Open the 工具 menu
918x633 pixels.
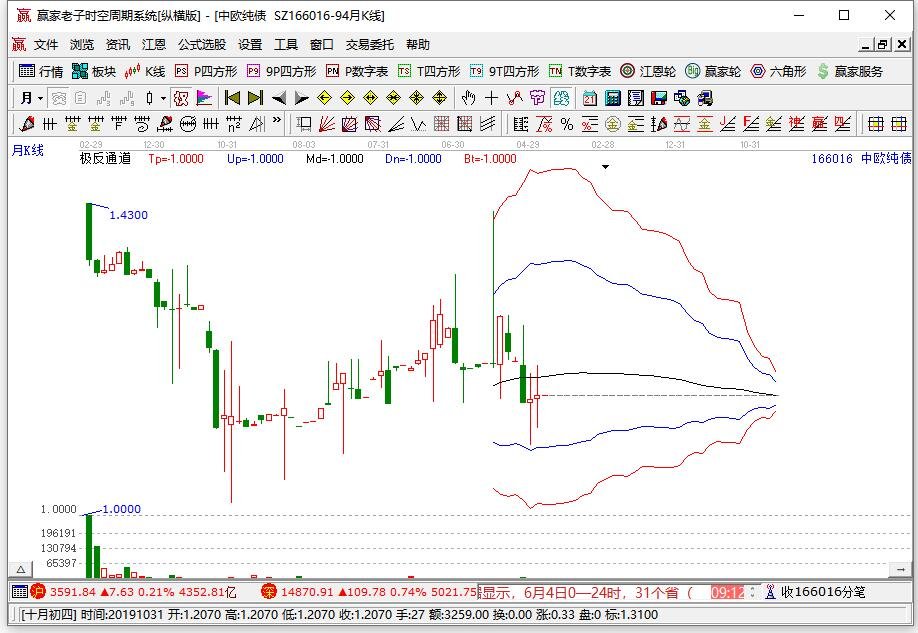(x=286, y=45)
